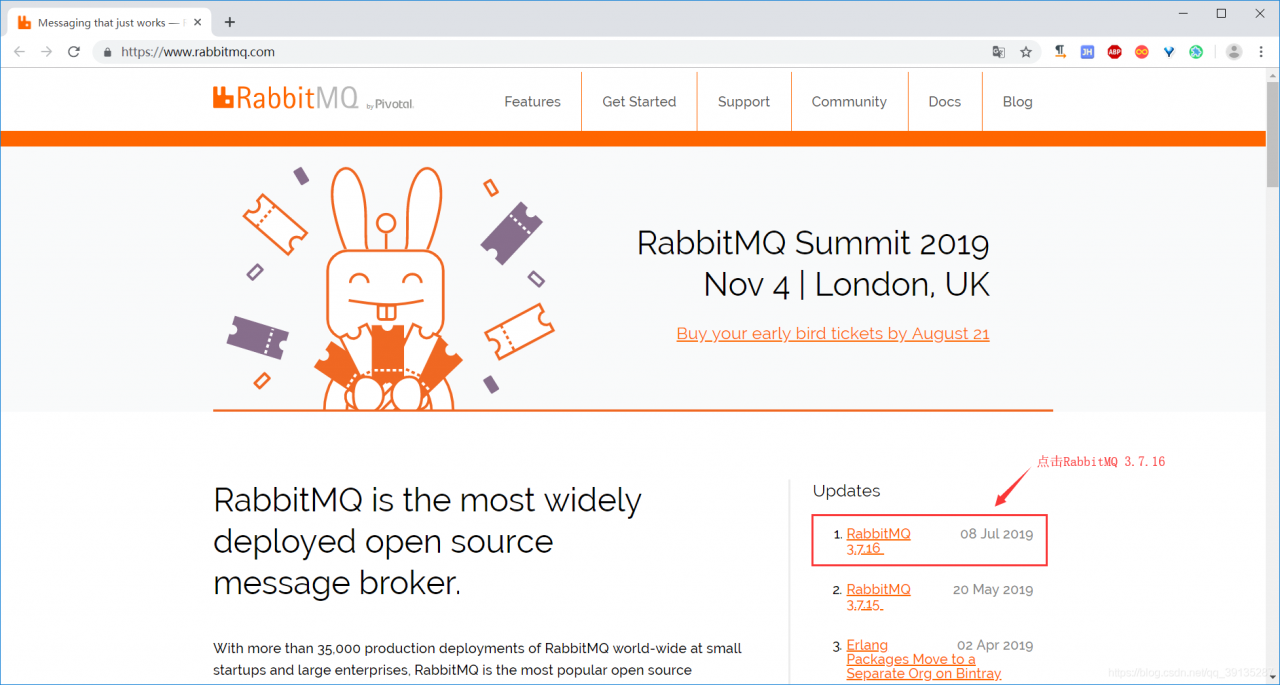Click the 35,000 production deployments paragraph

click(477, 659)
